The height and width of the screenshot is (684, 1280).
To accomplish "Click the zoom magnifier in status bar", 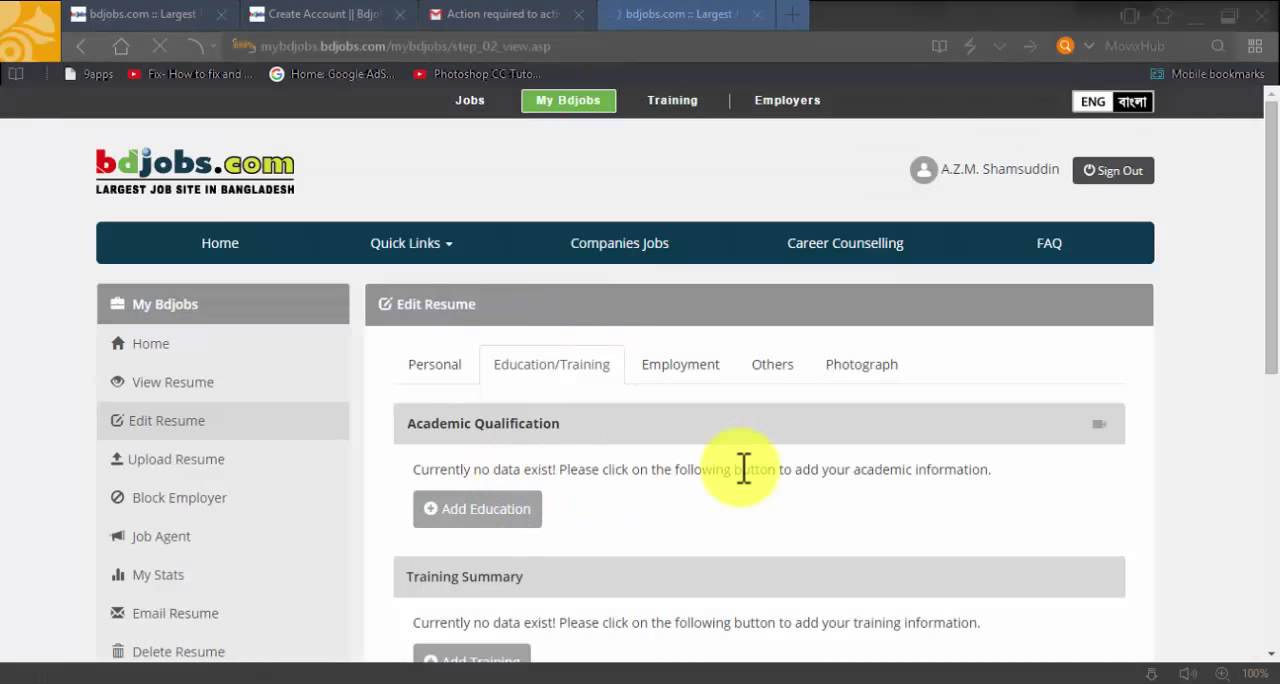I will (1224, 674).
